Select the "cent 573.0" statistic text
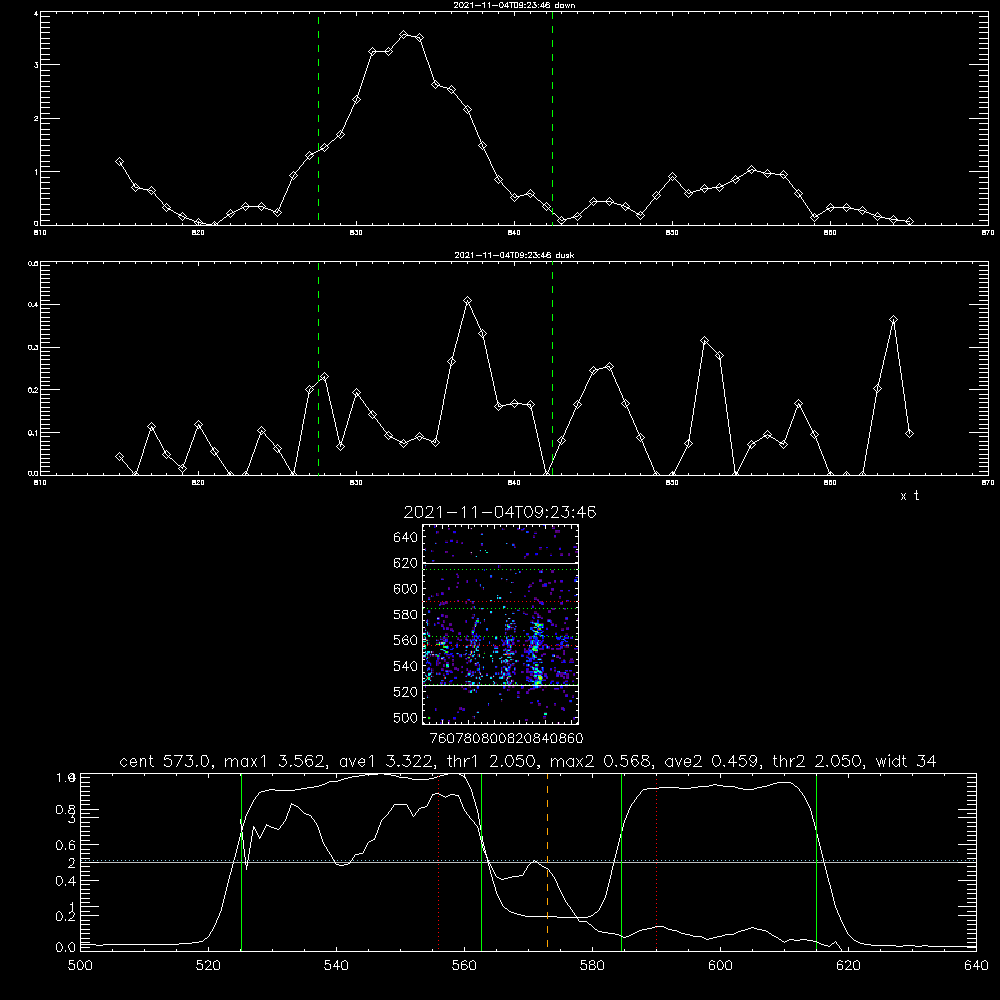This screenshot has width=1000, height=1000. 166,761
